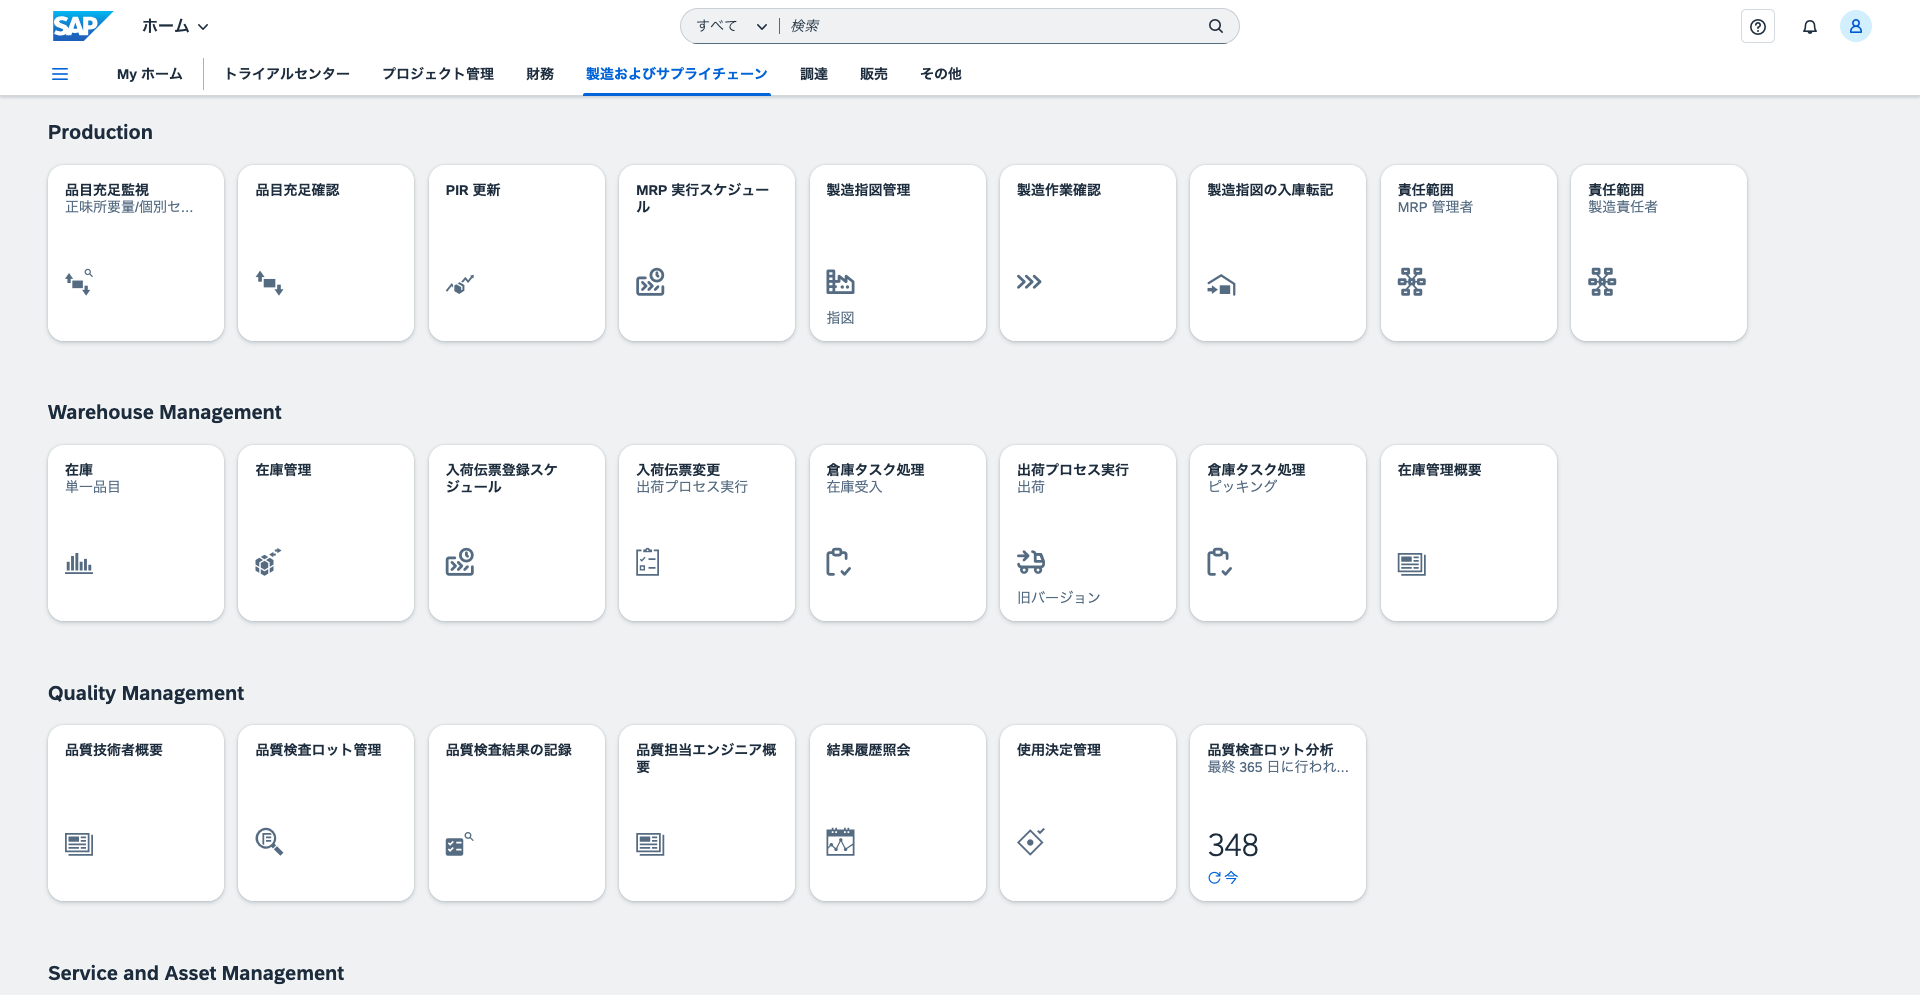Switch to the 販売 tab
This screenshot has height=995, width=1920.
tap(874, 74)
